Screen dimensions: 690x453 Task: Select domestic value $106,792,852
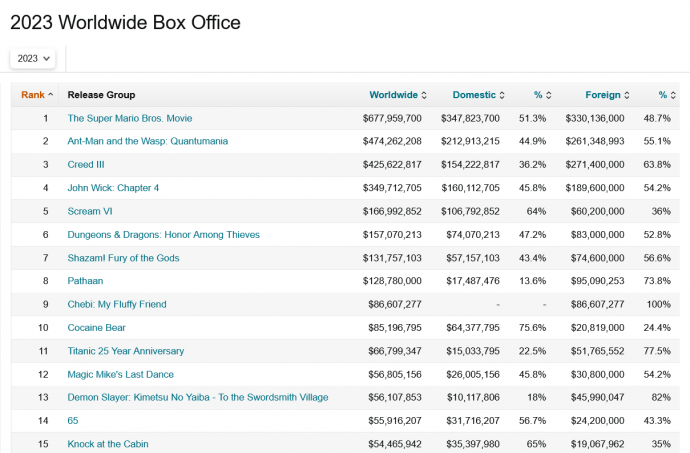[470, 211]
